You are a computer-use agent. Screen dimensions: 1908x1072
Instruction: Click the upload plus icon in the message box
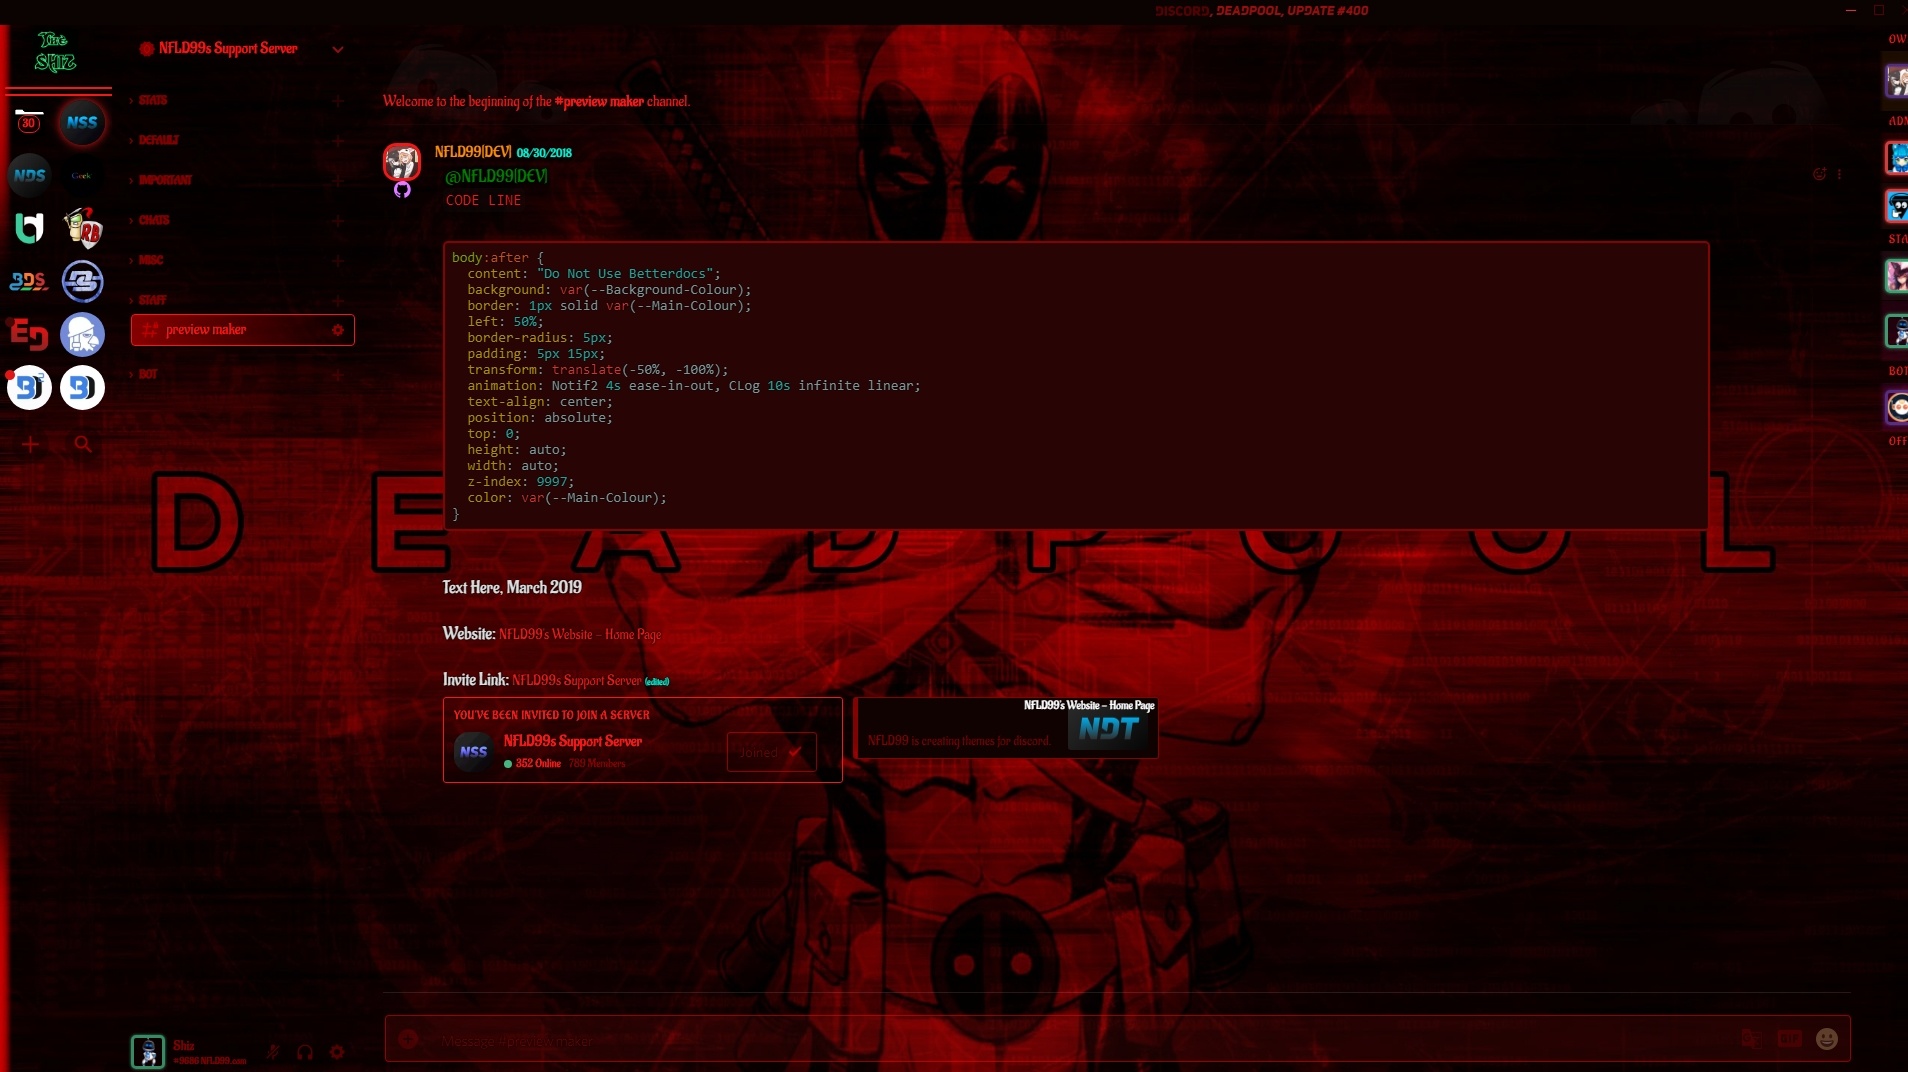click(x=408, y=1039)
